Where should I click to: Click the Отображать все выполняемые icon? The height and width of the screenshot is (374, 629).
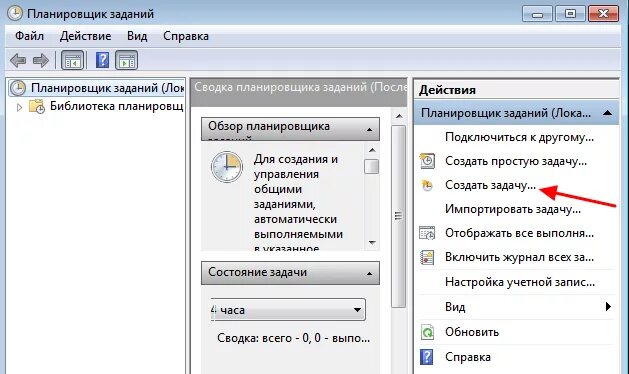pos(427,233)
